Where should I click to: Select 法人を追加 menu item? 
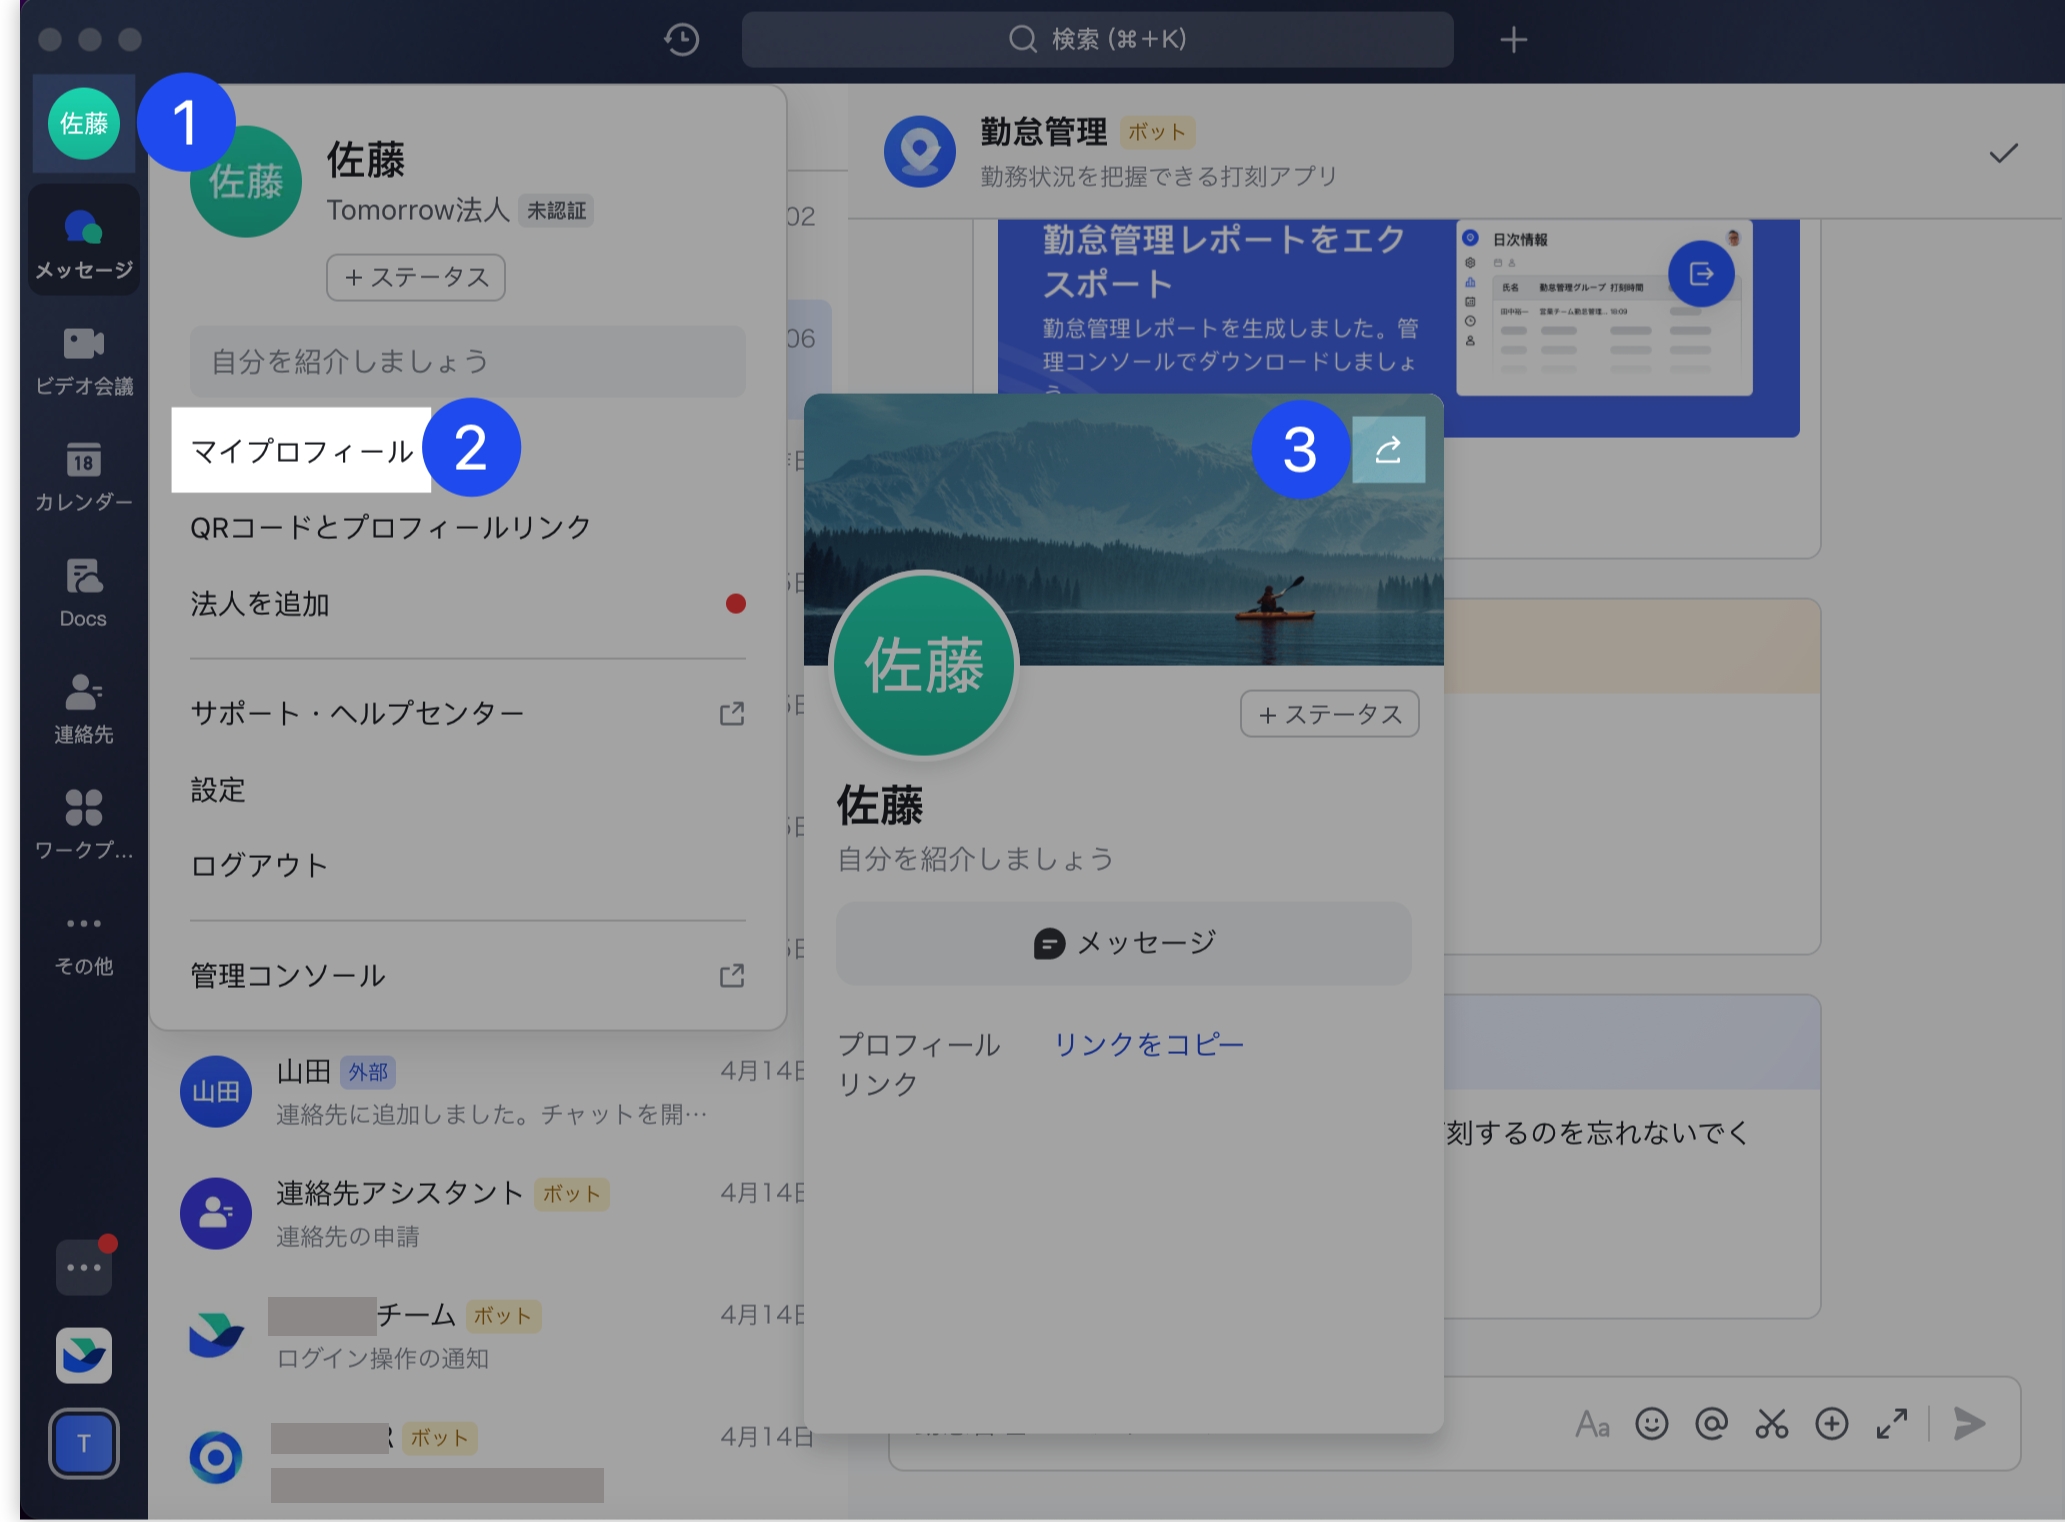pos(468,604)
